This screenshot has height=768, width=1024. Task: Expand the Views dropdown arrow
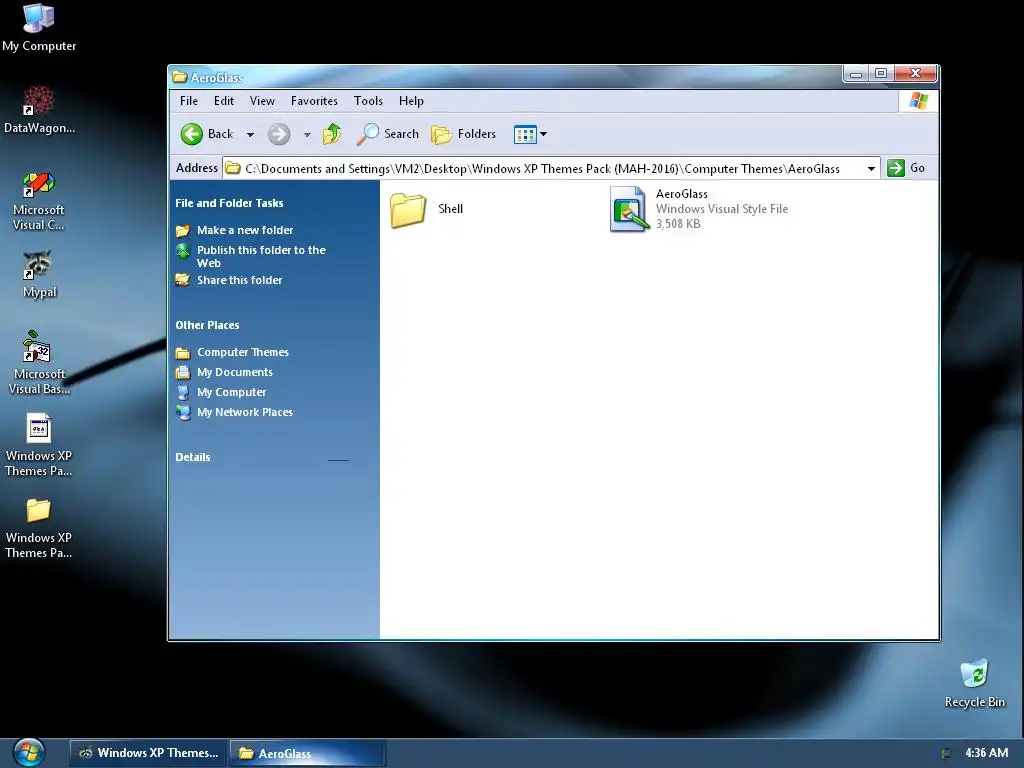(x=543, y=134)
